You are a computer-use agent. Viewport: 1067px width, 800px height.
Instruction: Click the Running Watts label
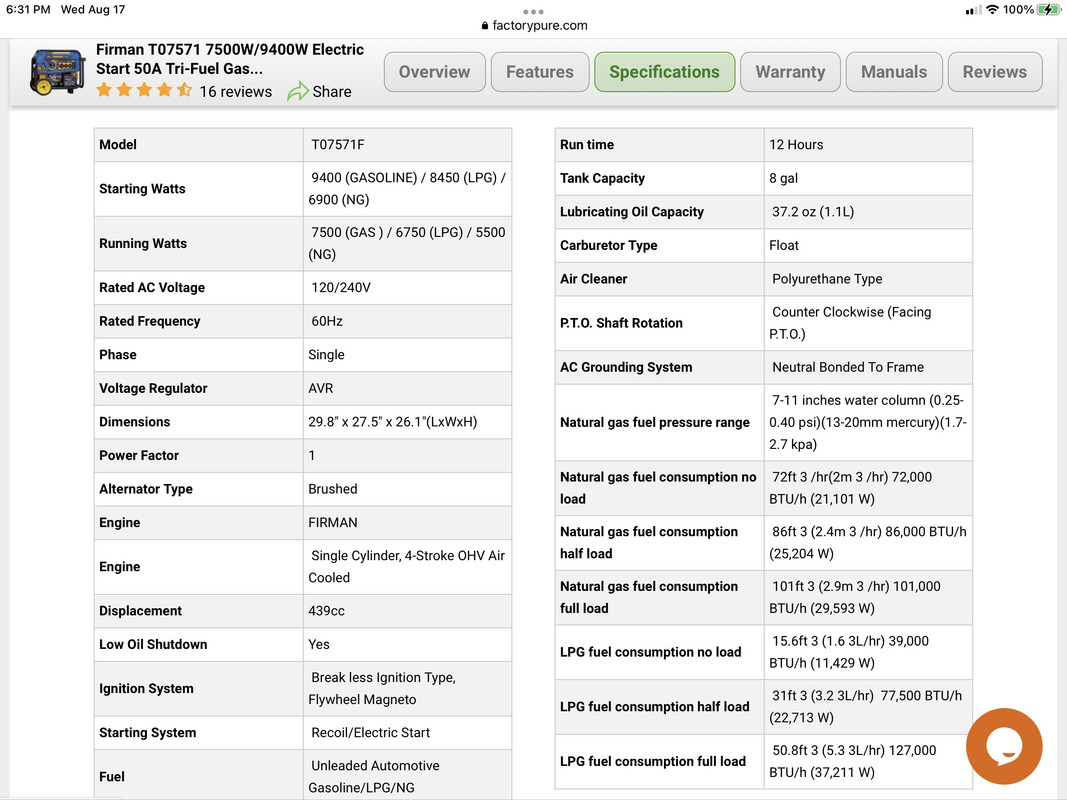pos(143,243)
